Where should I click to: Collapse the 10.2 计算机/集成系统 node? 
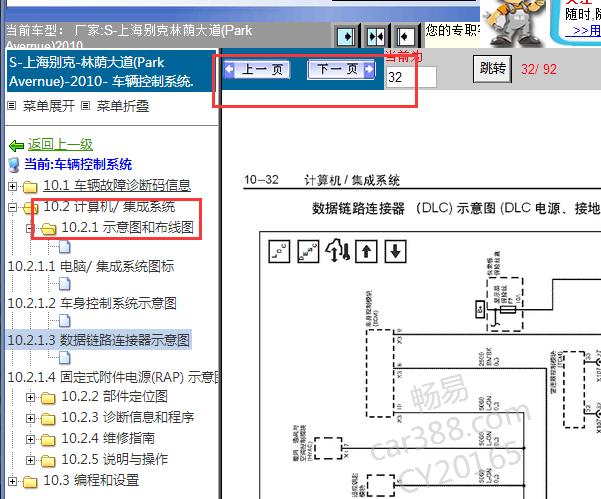click(x=12, y=207)
